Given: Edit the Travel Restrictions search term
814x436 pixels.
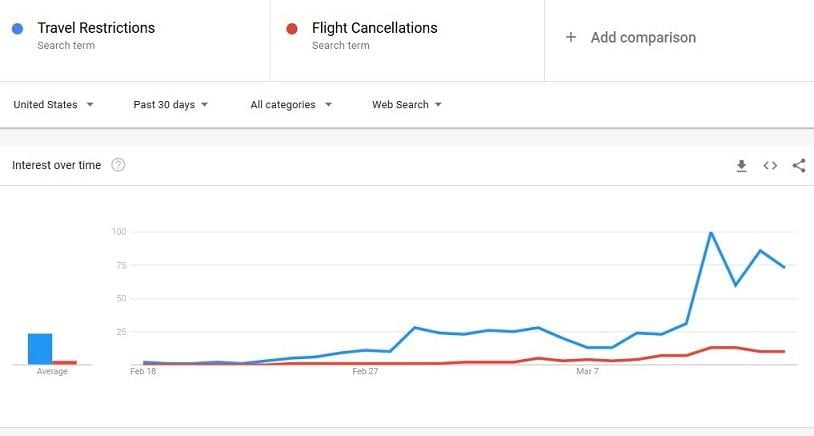Looking at the screenshot, I should pyautogui.click(x=96, y=28).
